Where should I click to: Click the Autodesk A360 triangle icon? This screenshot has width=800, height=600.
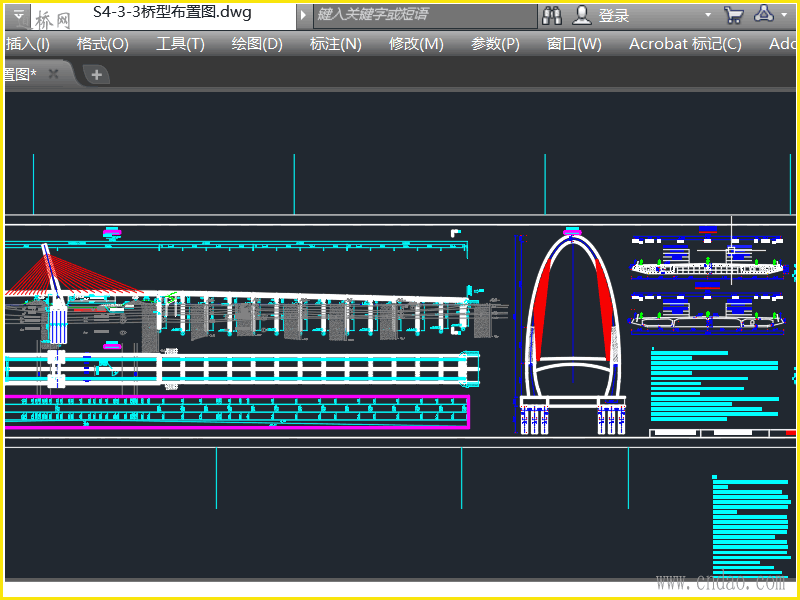[763, 14]
